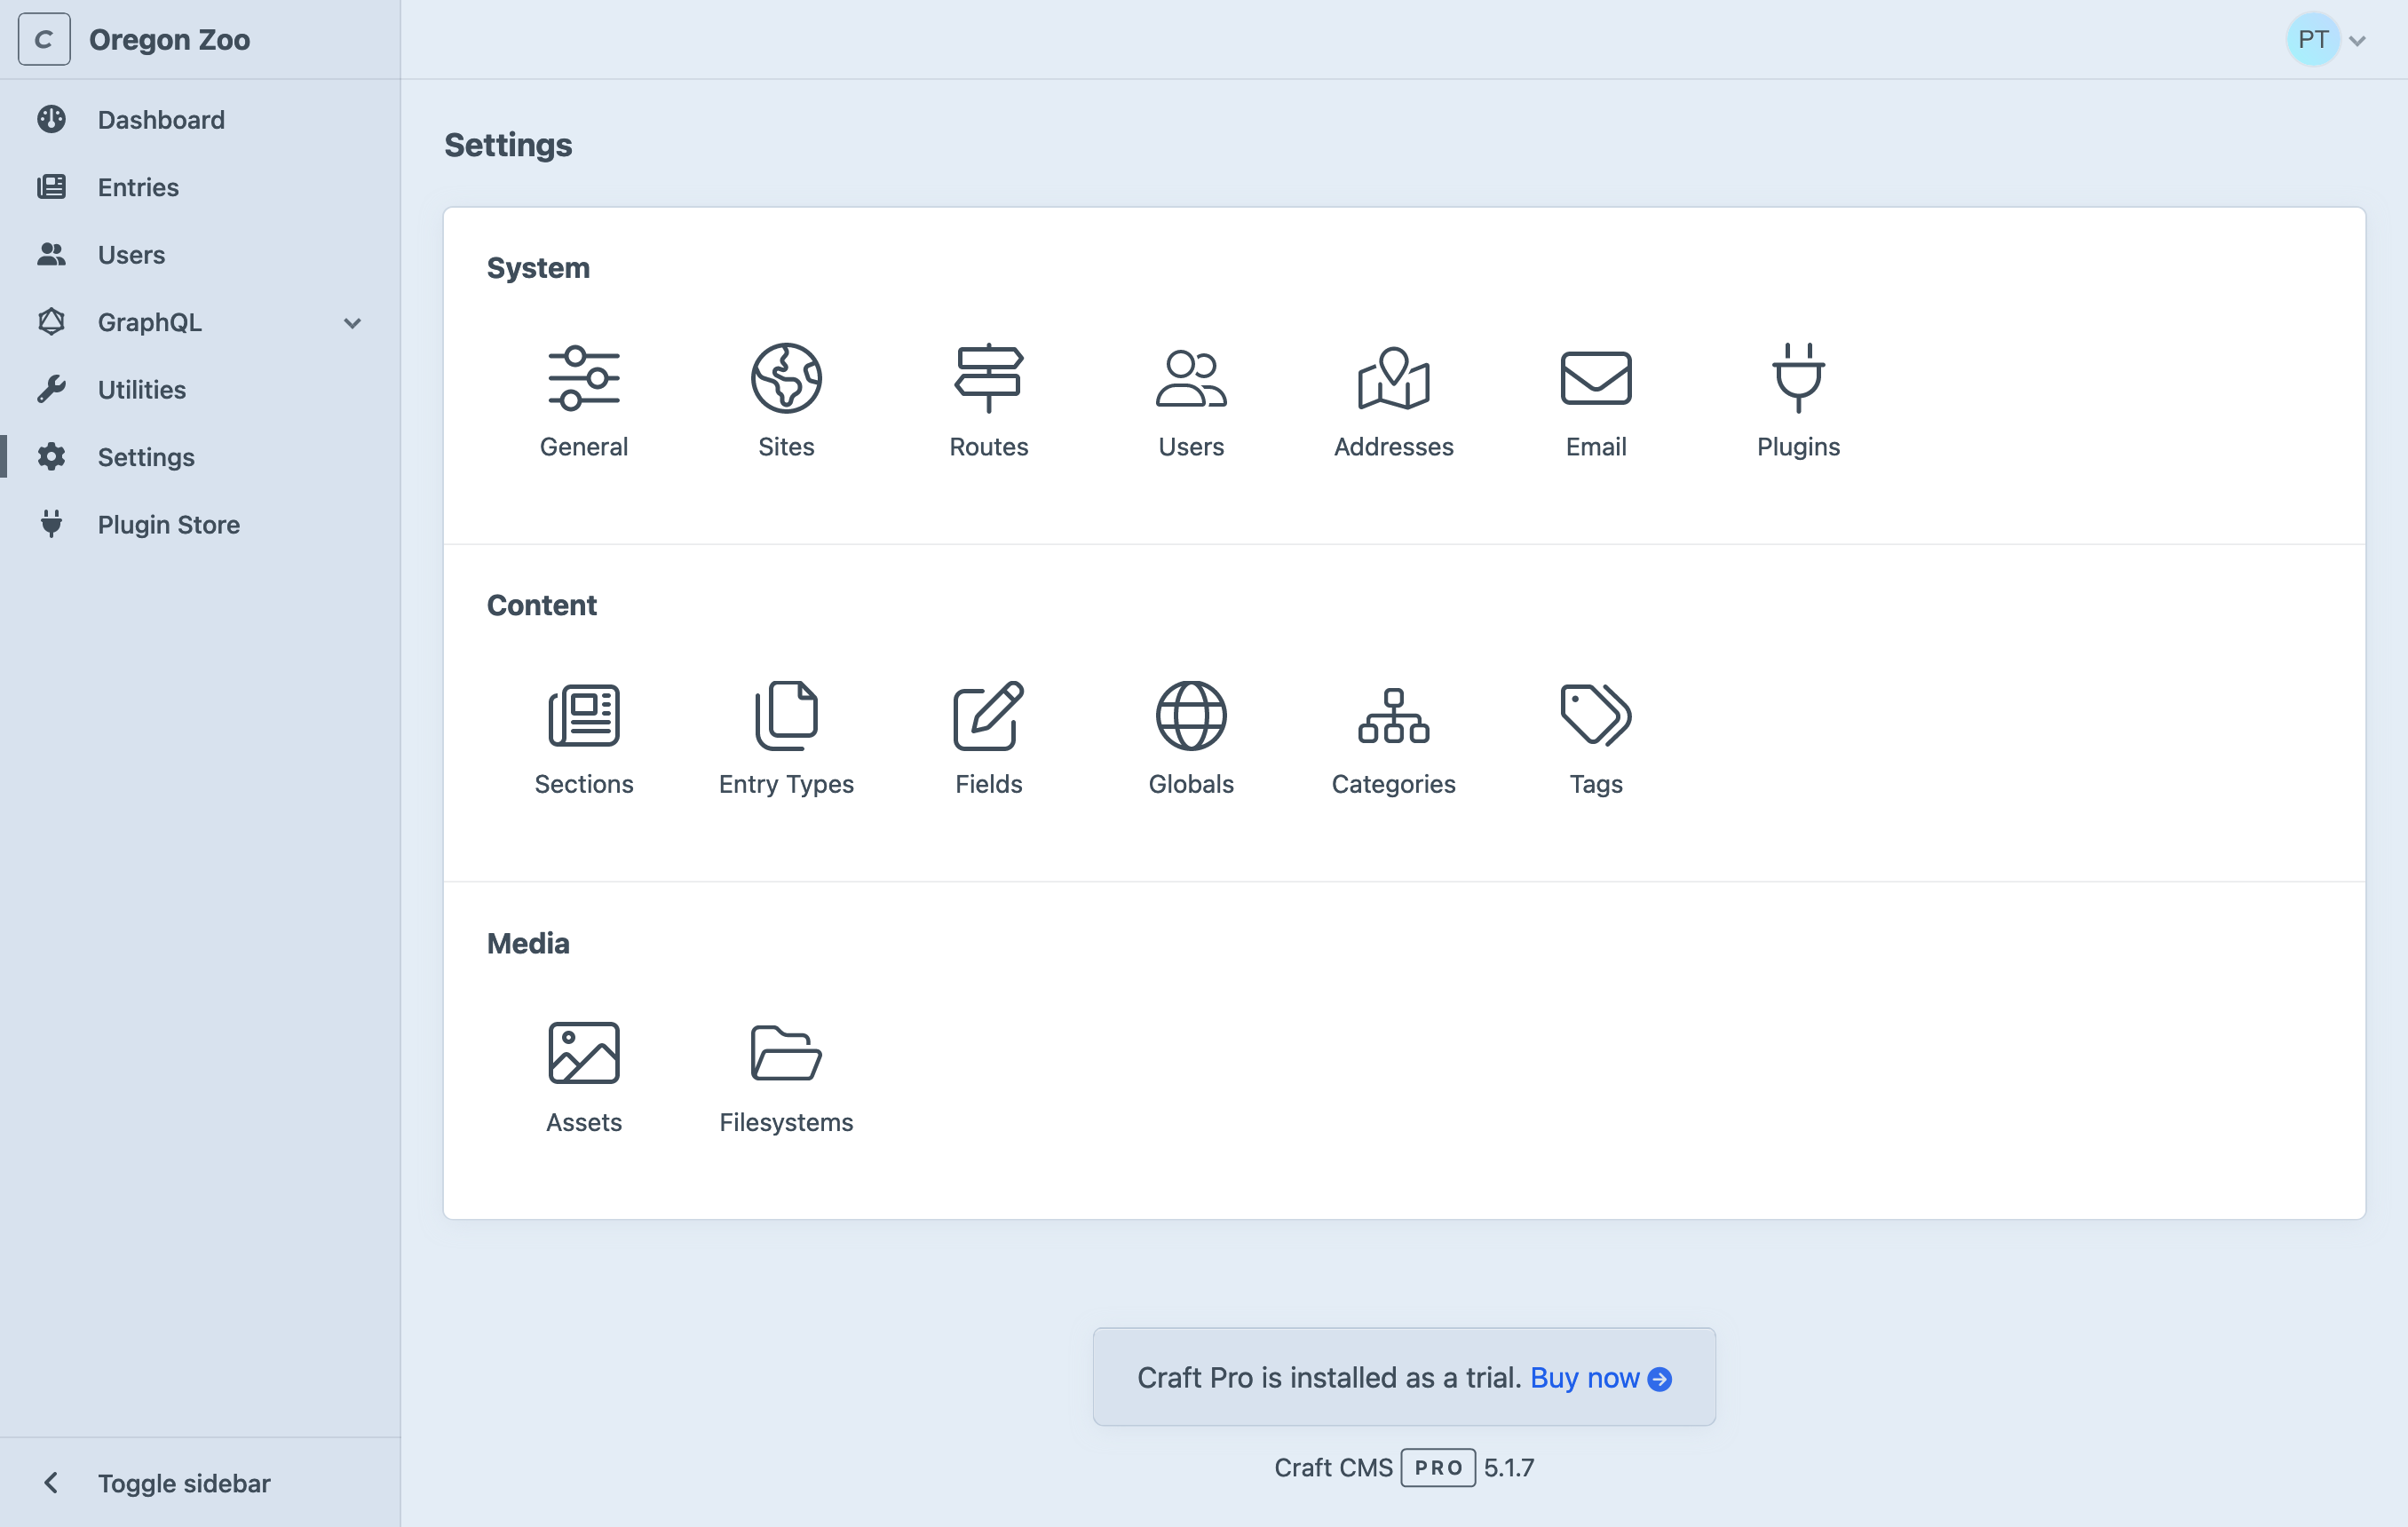Open Filesystems settings
The height and width of the screenshot is (1527, 2408).
coord(786,1075)
